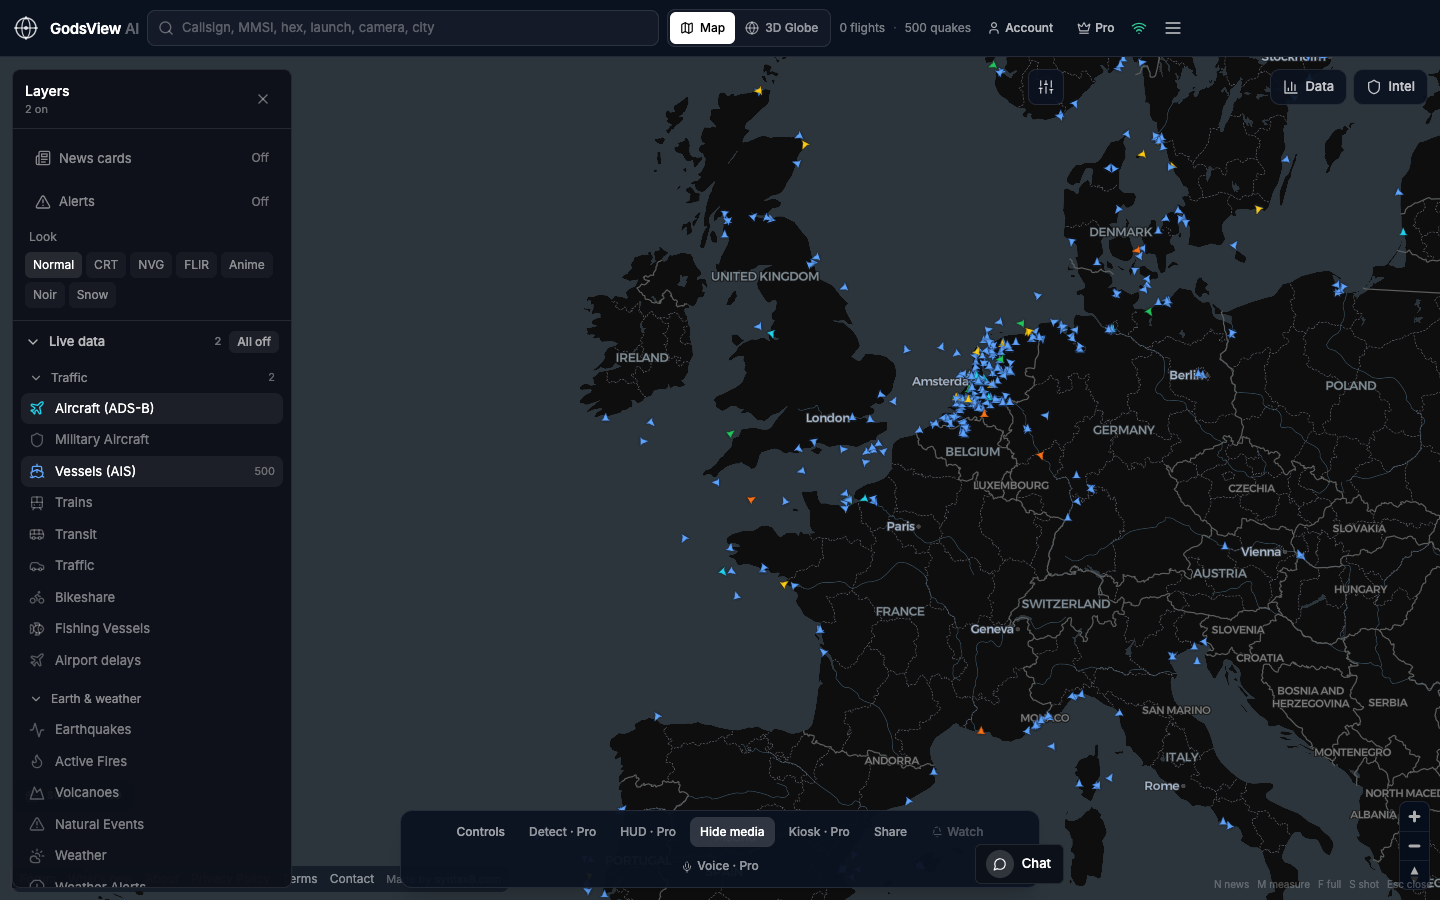Select the Noir look mode
This screenshot has width=1440, height=900.
pyautogui.click(x=45, y=295)
